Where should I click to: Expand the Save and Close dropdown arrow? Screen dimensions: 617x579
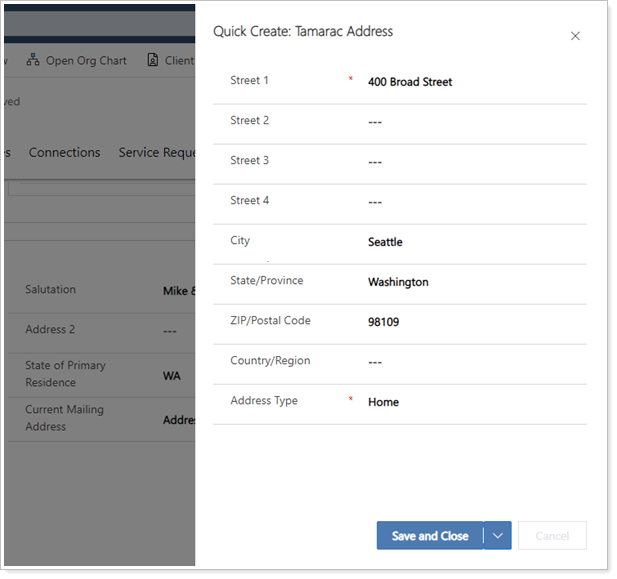[498, 536]
